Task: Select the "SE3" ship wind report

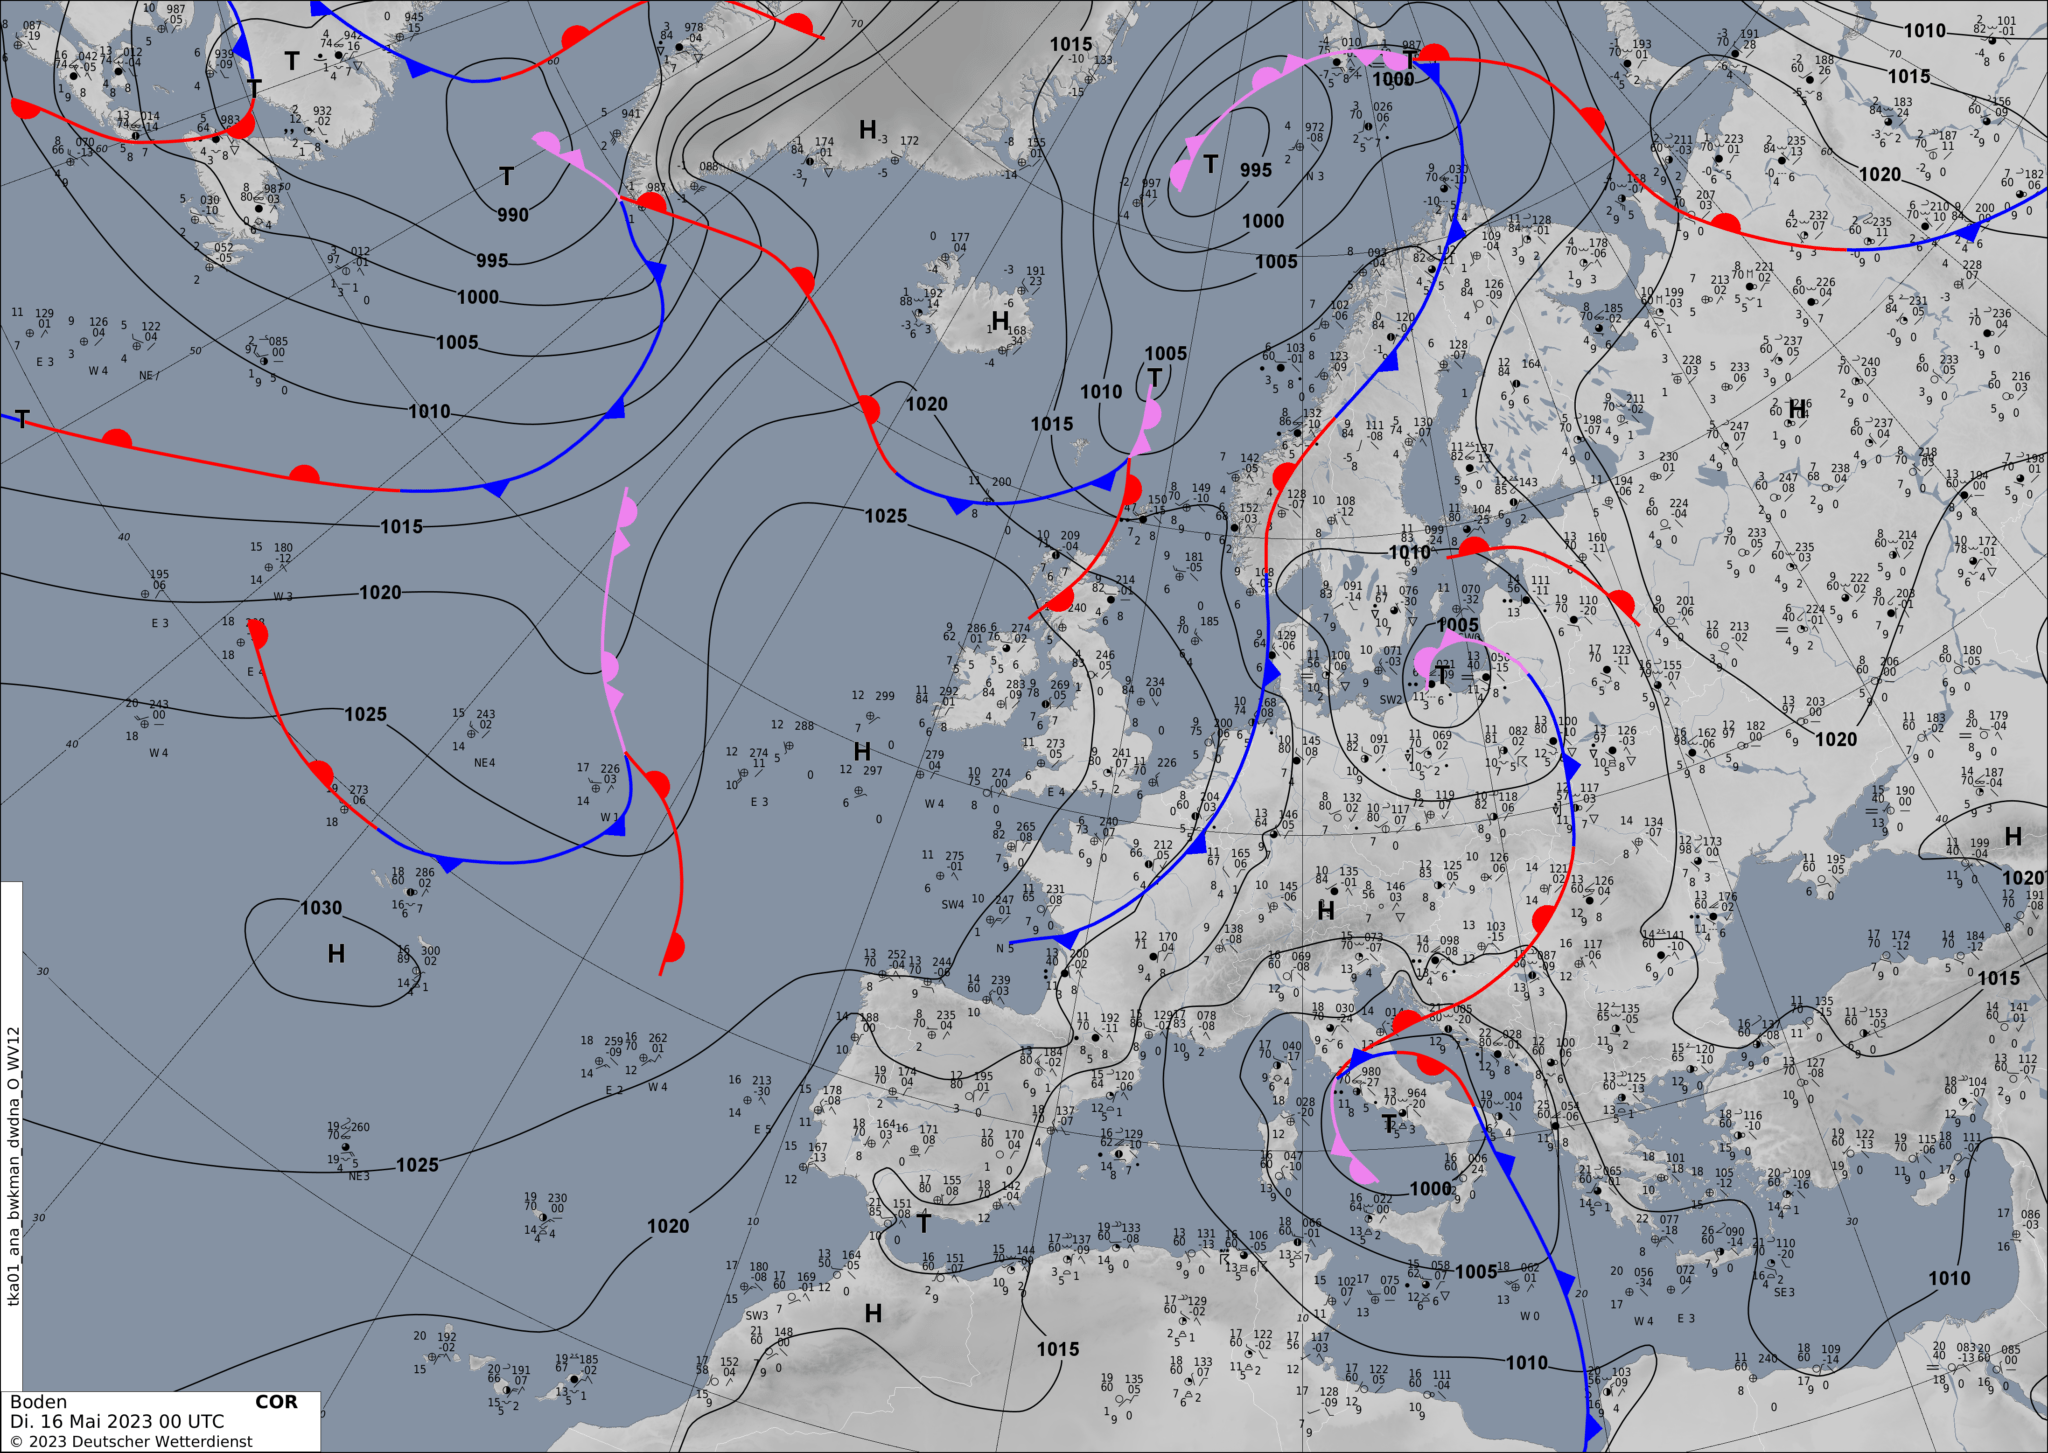Action: coord(1784,1293)
